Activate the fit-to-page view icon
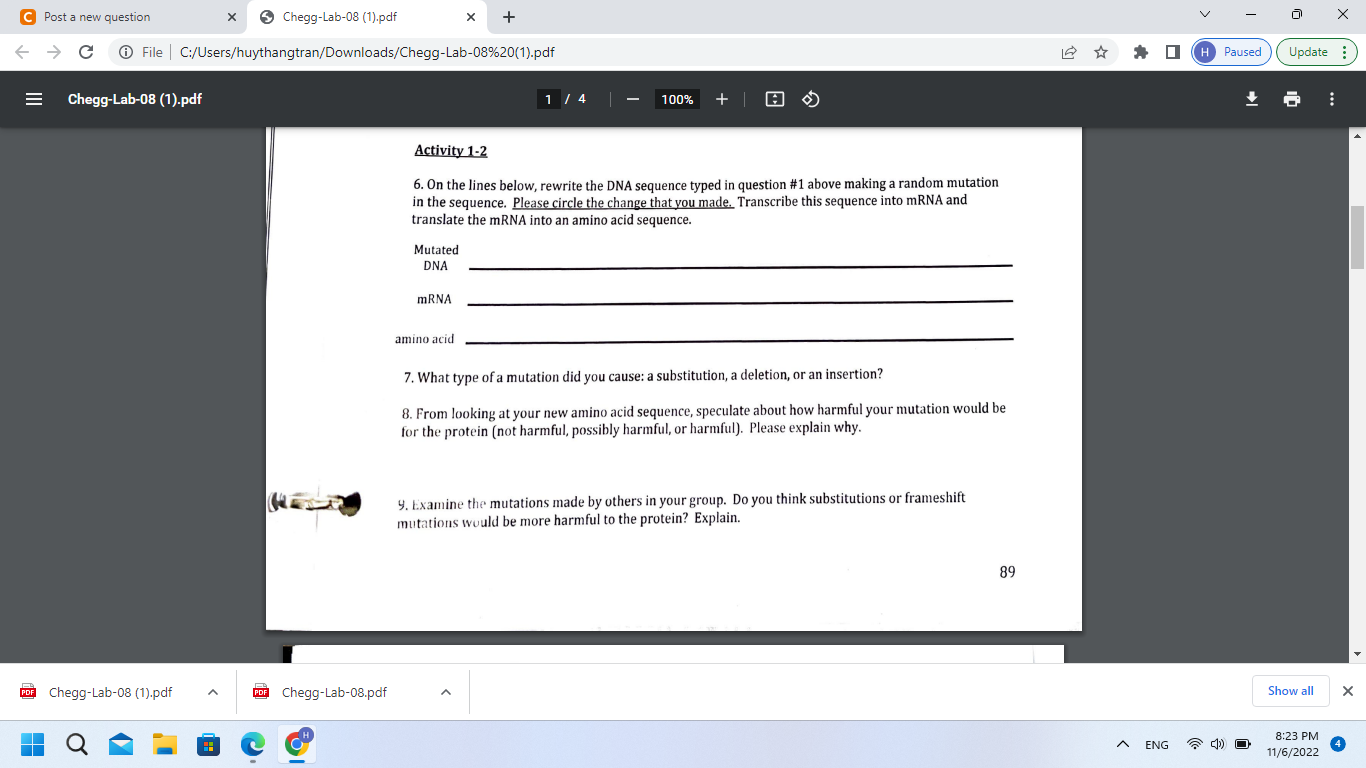1366x768 pixels. click(774, 99)
